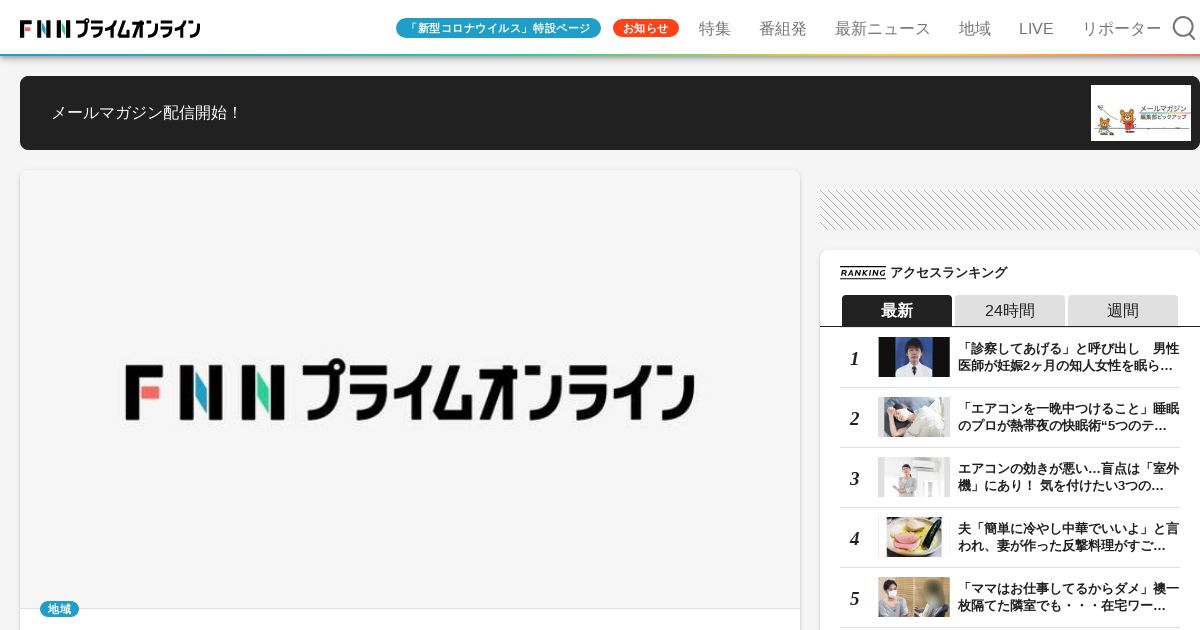Screen dimensions: 1200x630
Task: Open the rank 2 sleeping person thumbnail
Action: [914, 417]
